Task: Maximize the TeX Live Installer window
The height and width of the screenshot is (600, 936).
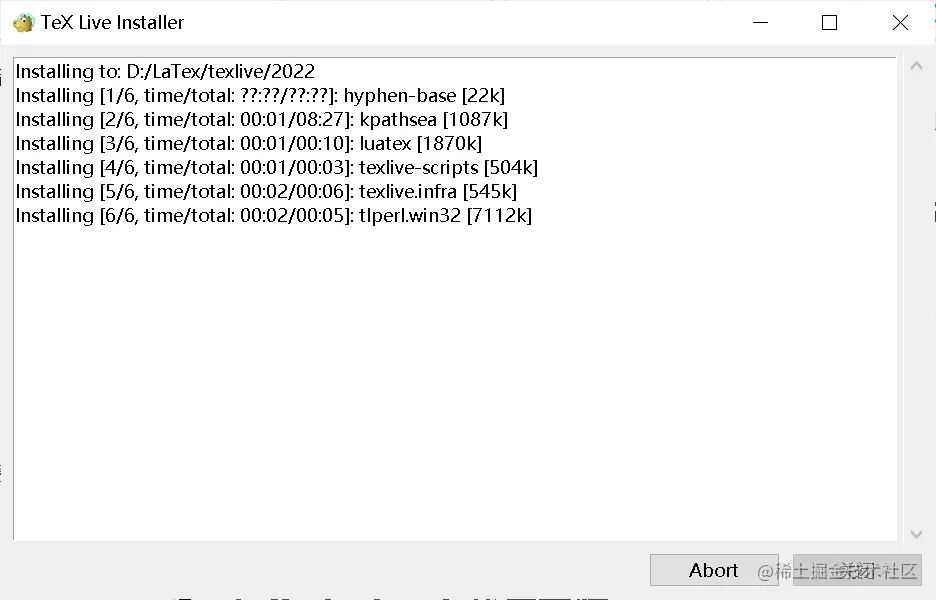Action: 829,22
